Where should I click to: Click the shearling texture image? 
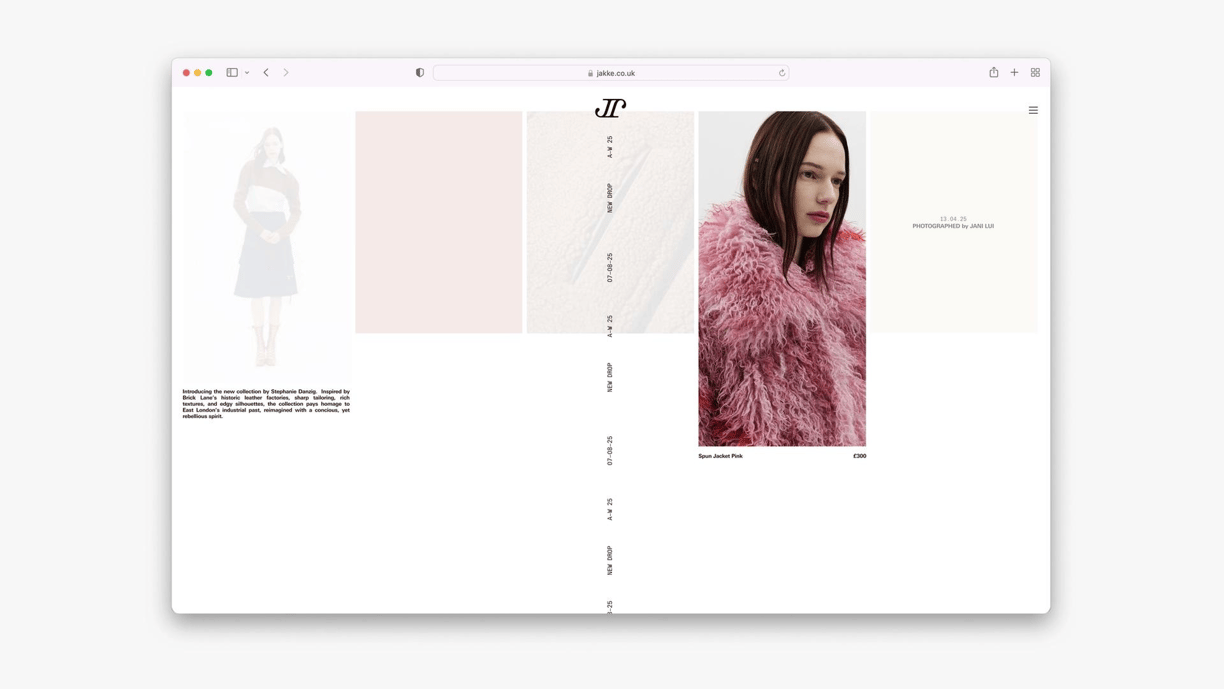(x=610, y=222)
